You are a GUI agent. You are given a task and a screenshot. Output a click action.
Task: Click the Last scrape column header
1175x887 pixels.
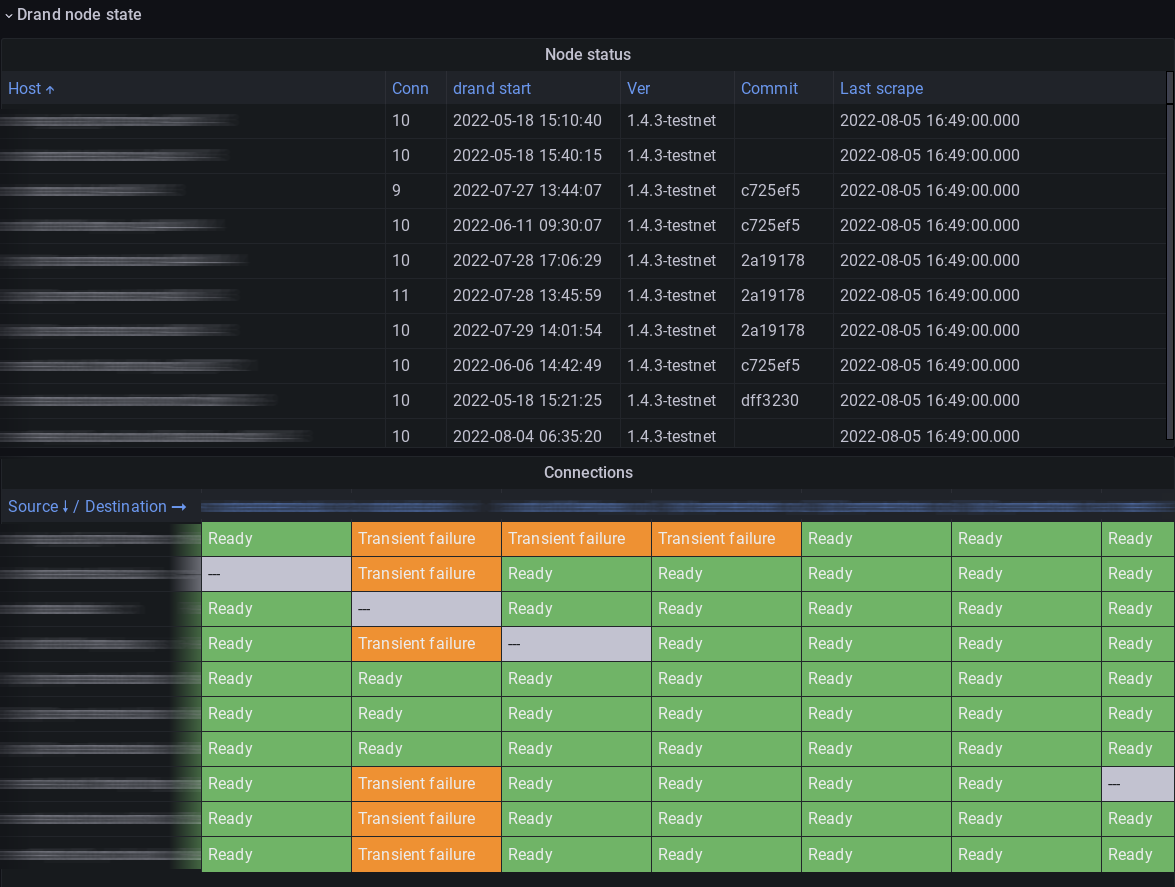[x=881, y=88]
